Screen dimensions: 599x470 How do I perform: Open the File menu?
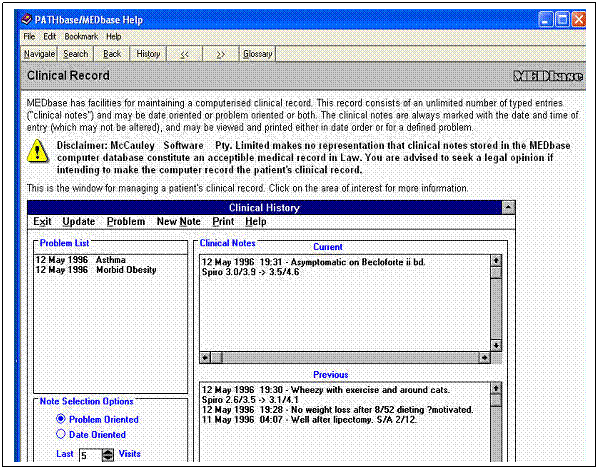coord(29,37)
